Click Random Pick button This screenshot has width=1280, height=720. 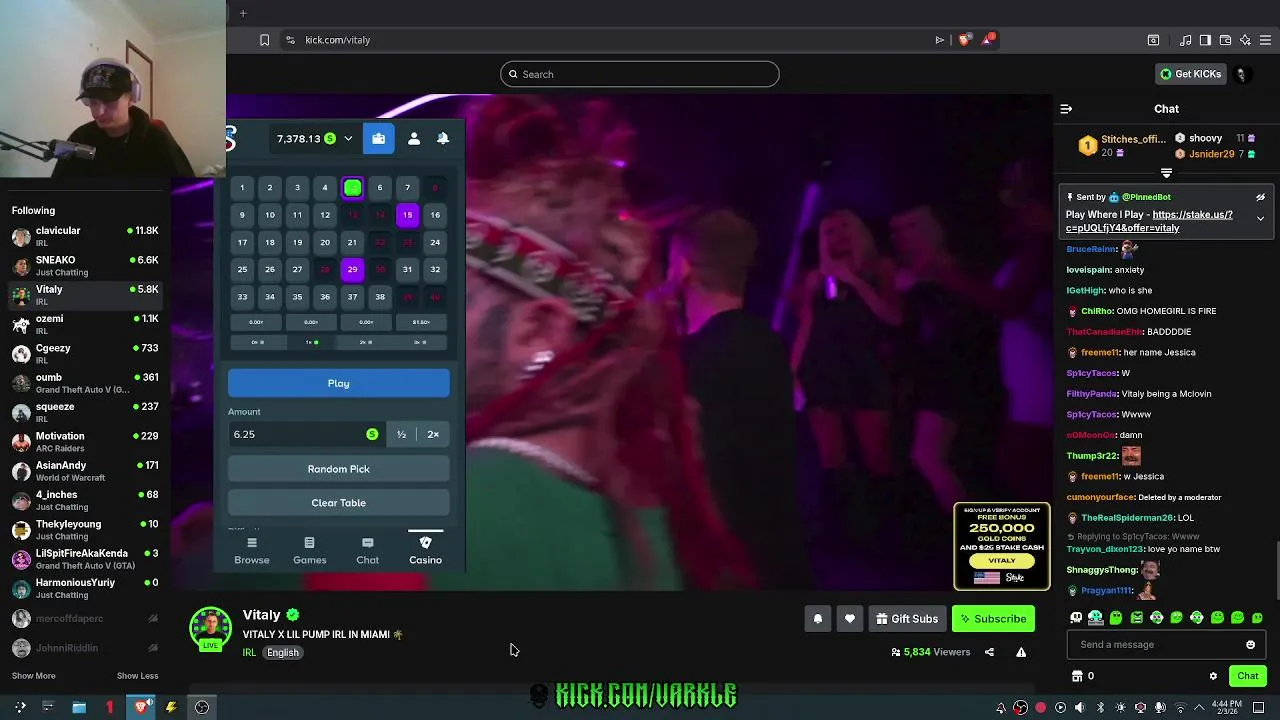tap(339, 469)
